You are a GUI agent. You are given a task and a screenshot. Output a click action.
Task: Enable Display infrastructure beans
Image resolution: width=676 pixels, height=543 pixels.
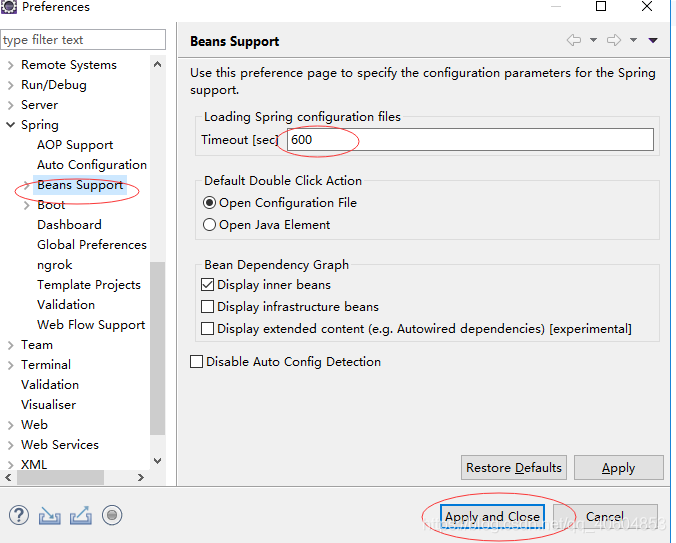click(x=208, y=307)
